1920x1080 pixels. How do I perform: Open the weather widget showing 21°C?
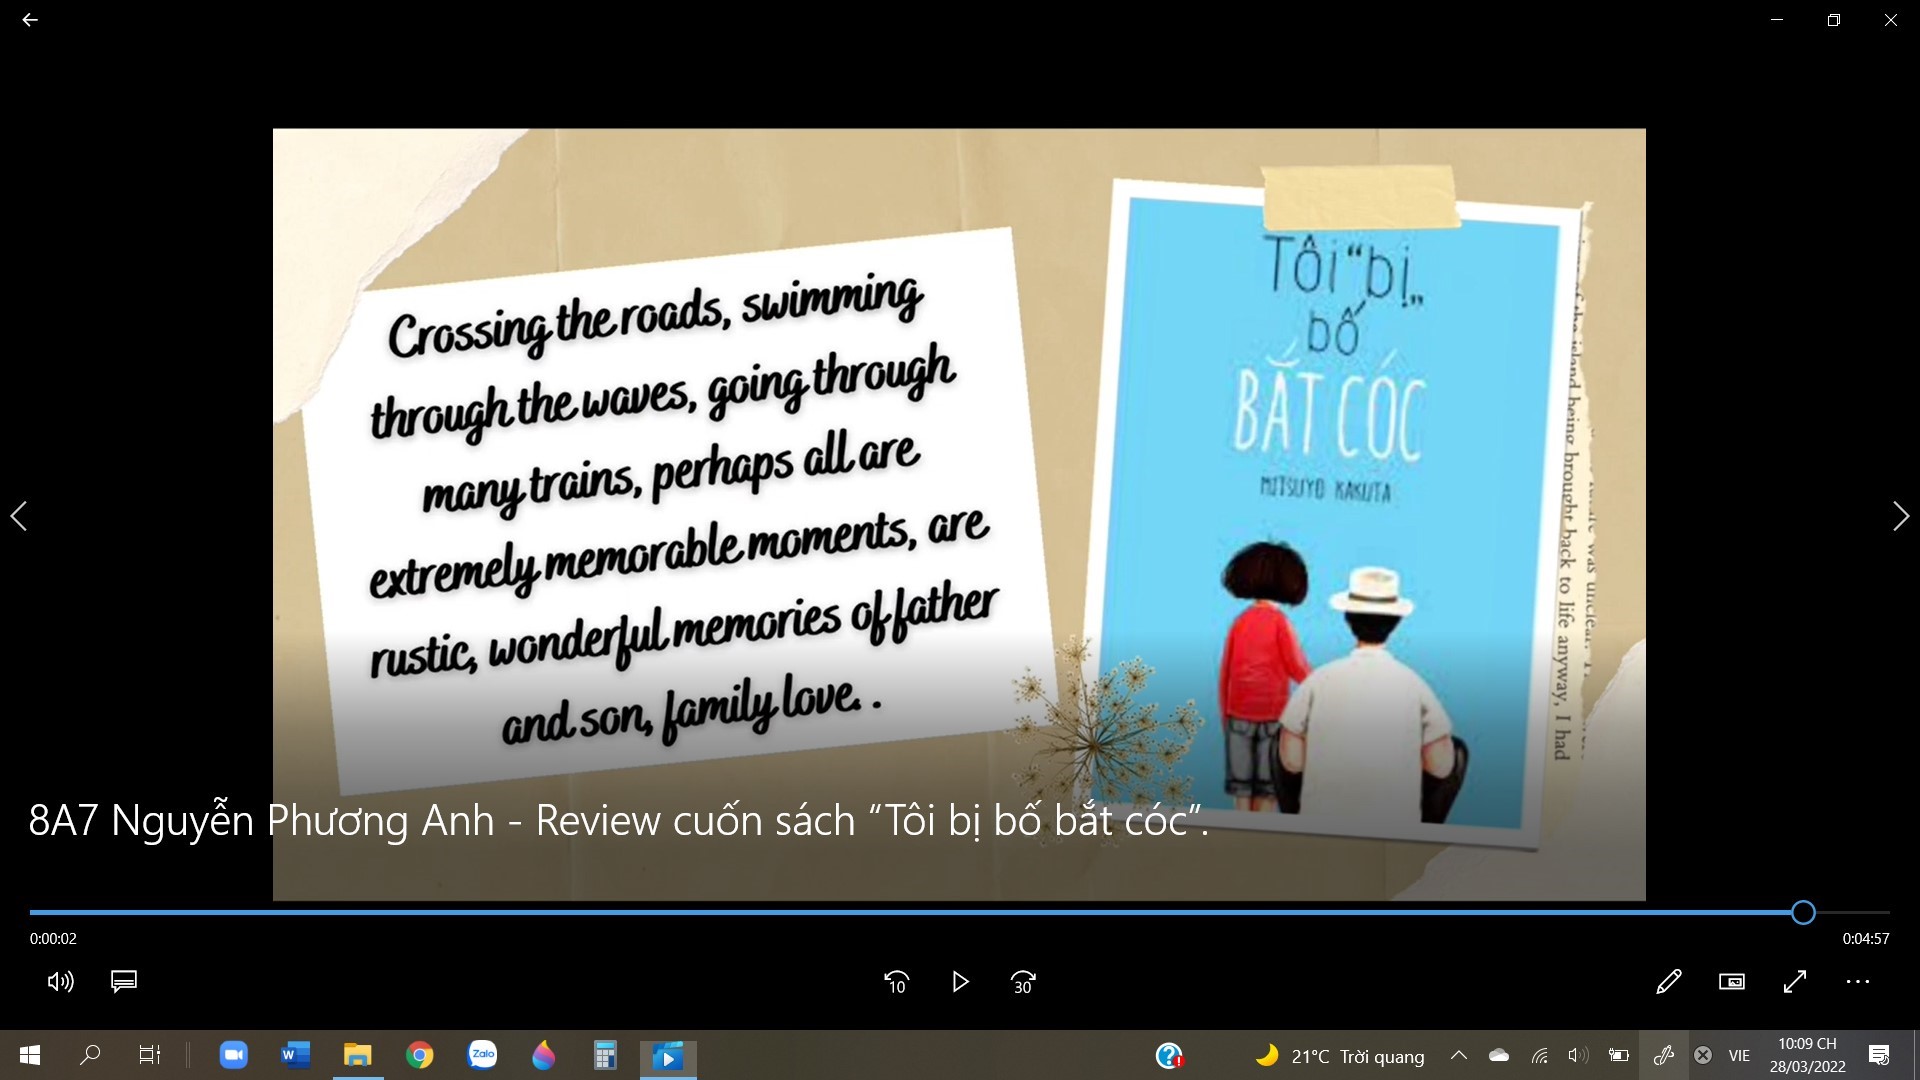[x=1340, y=1056]
